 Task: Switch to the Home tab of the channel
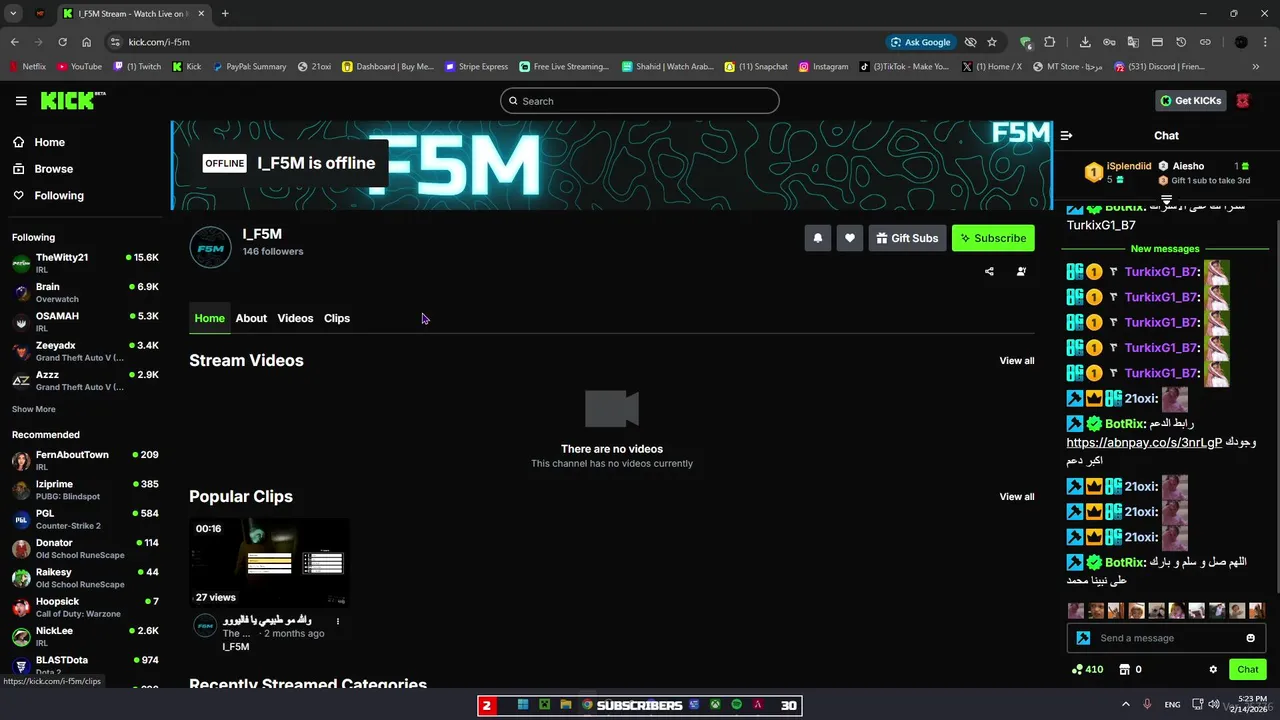pyautogui.click(x=210, y=318)
